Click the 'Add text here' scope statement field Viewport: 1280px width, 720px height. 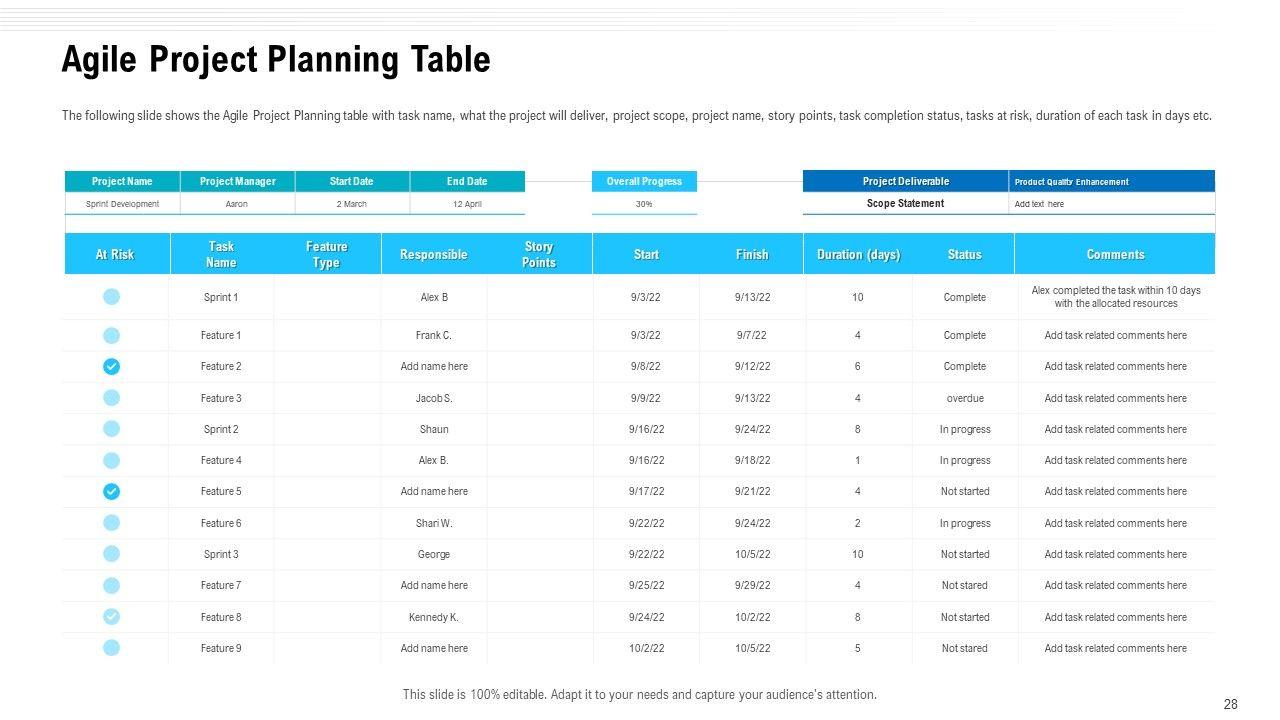1039,204
